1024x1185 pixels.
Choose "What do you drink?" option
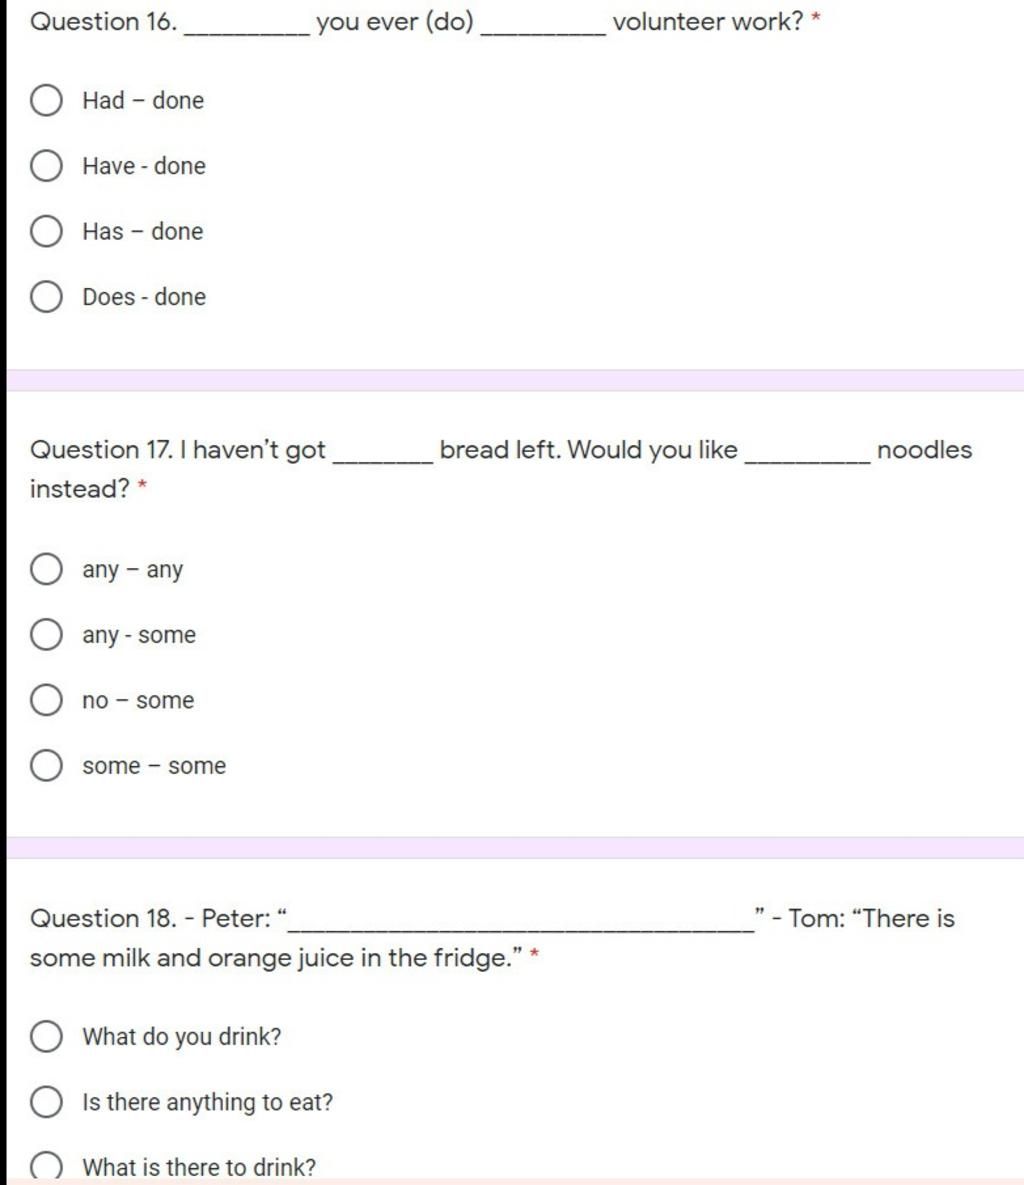point(46,1036)
